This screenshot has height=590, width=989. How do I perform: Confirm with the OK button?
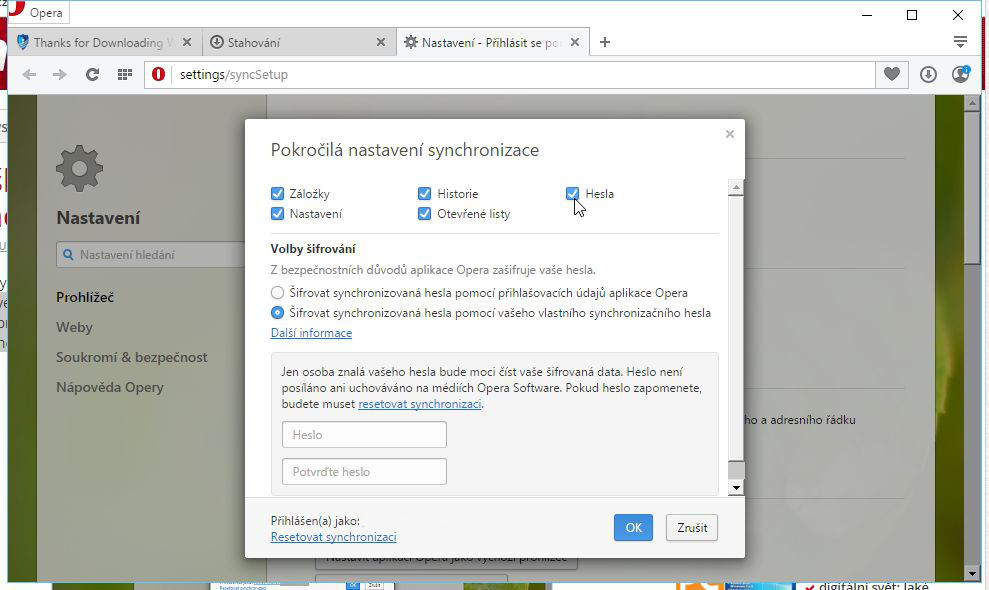pos(633,528)
